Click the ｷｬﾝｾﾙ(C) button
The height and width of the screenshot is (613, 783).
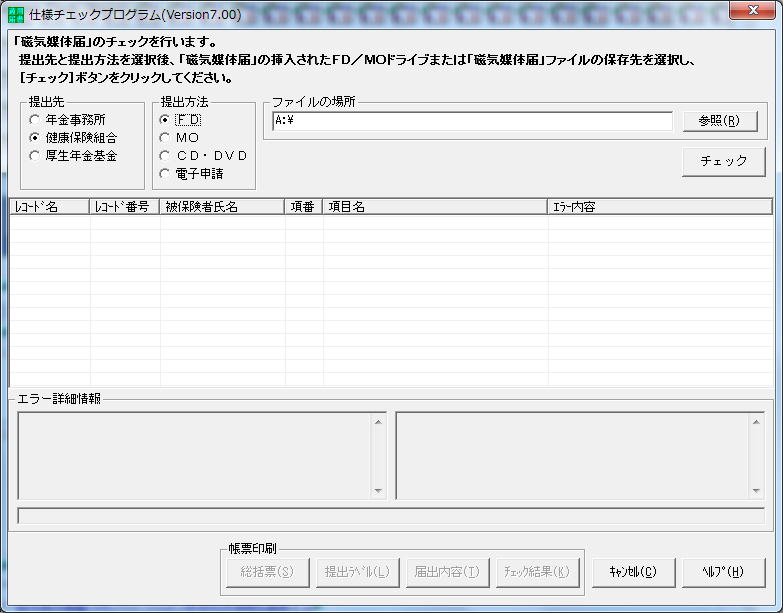[633, 572]
